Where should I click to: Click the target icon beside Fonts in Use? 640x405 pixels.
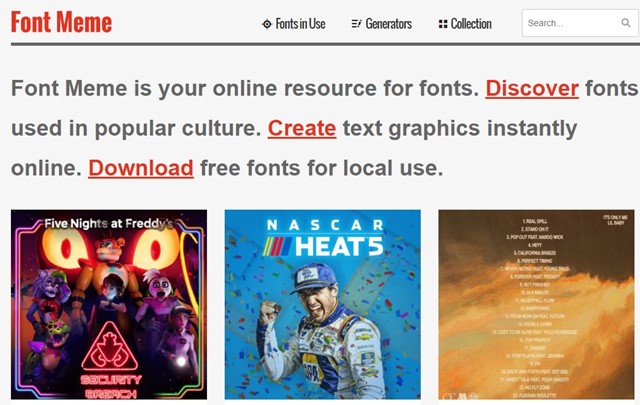267,24
